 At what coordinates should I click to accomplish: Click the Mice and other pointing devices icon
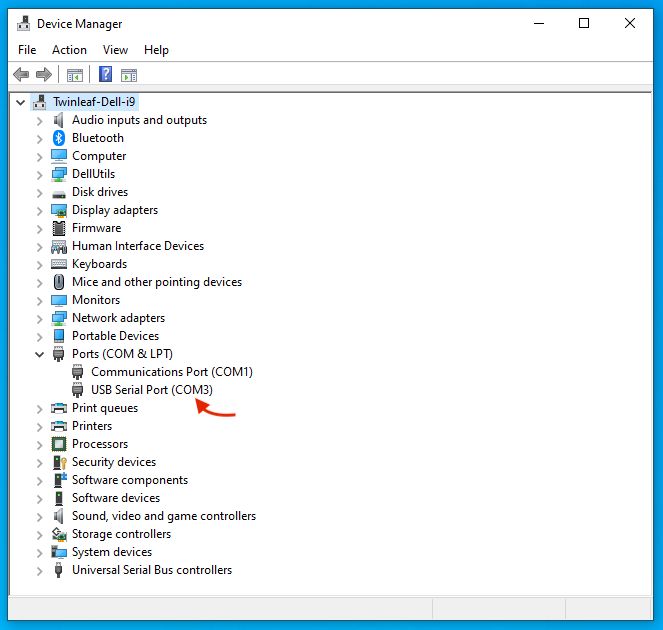[59, 282]
